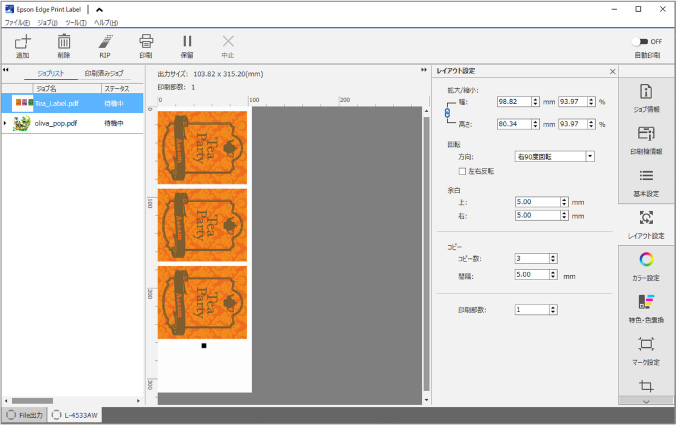
Task: Expand the oliva_pop.pdf job row arrow
Action: 5,123
